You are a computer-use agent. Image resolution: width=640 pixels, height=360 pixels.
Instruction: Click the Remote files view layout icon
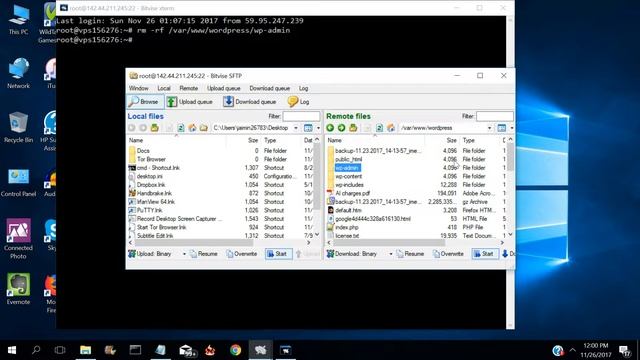(x=502, y=128)
